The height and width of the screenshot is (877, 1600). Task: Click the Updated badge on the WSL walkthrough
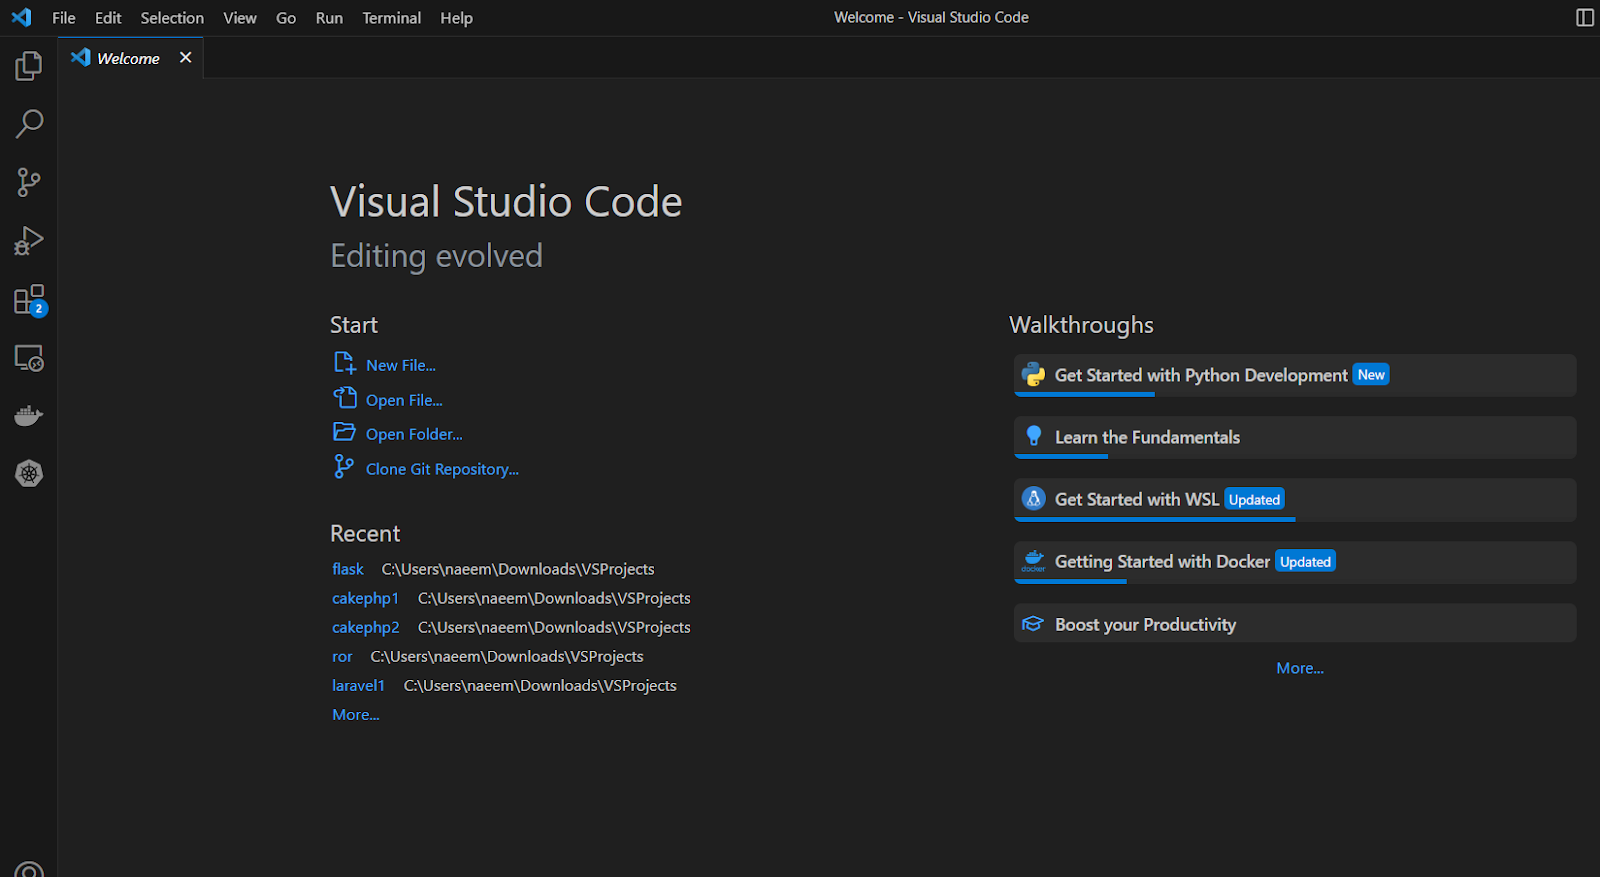pos(1254,499)
